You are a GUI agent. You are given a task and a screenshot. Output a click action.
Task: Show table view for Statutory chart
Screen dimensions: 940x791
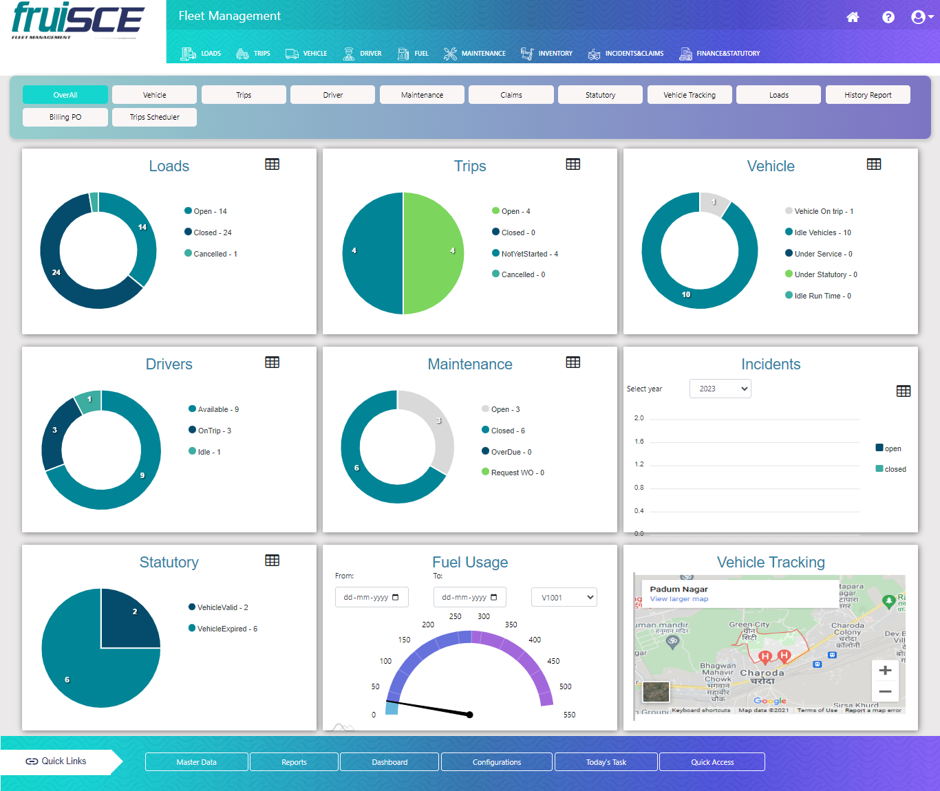[272, 560]
